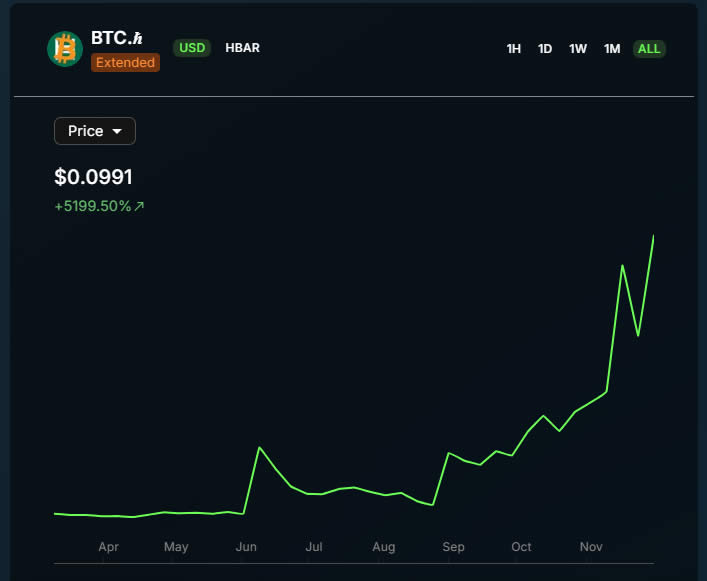Select the 1W time range

coord(578,49)
